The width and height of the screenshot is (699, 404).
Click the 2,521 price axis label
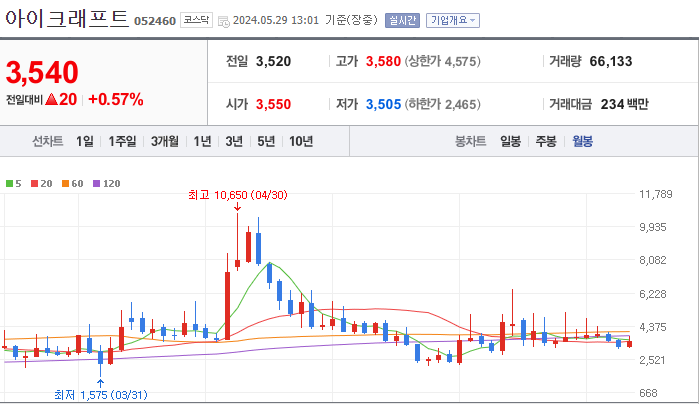point(653,360)
